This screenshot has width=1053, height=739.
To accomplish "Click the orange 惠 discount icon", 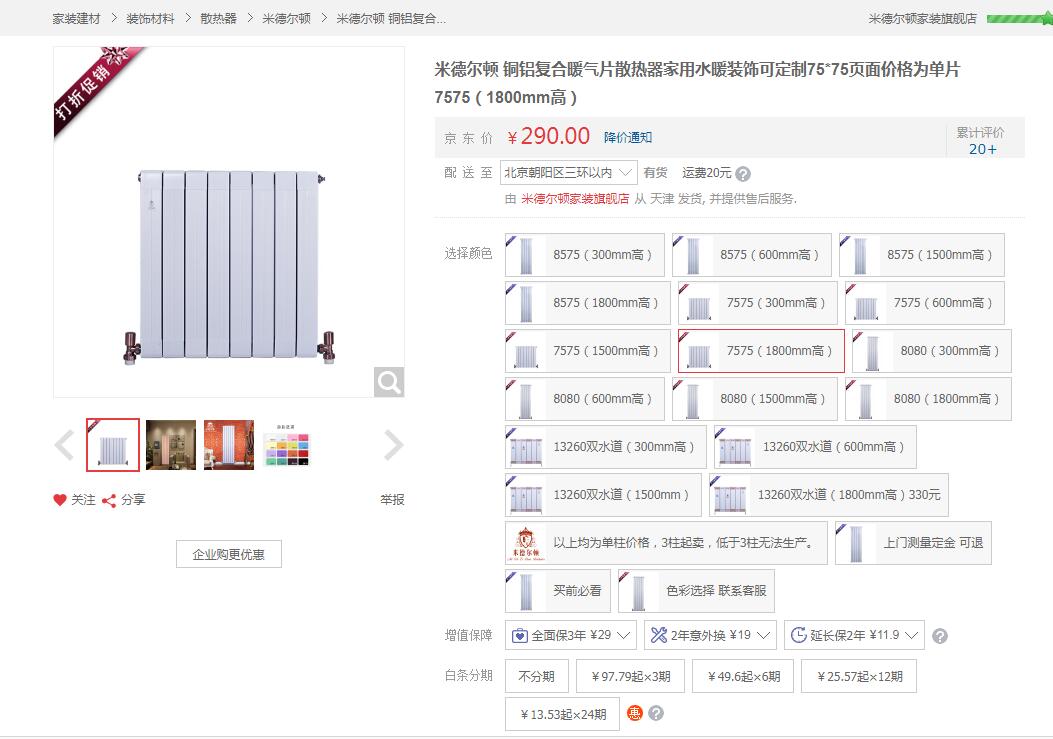I will point(635,713).
